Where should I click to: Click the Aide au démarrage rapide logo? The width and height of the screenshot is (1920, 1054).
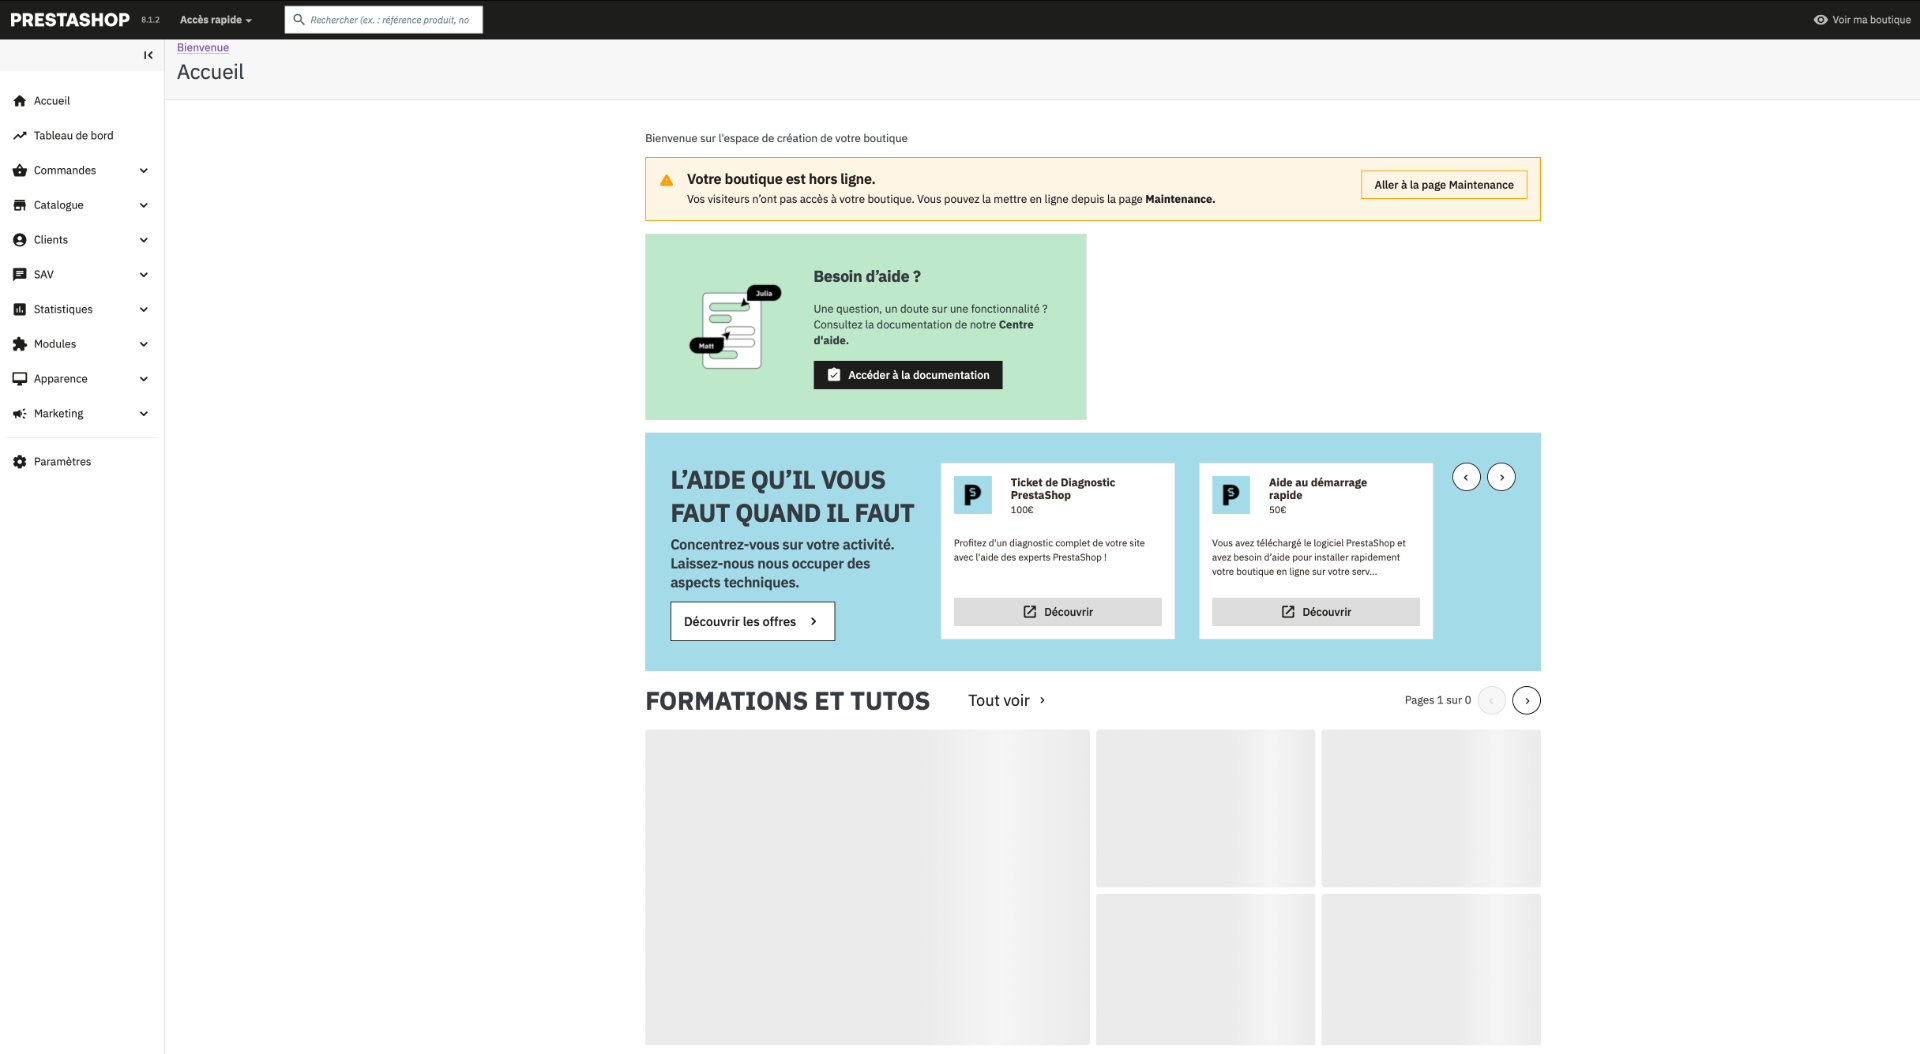(x=1231, y=495)
